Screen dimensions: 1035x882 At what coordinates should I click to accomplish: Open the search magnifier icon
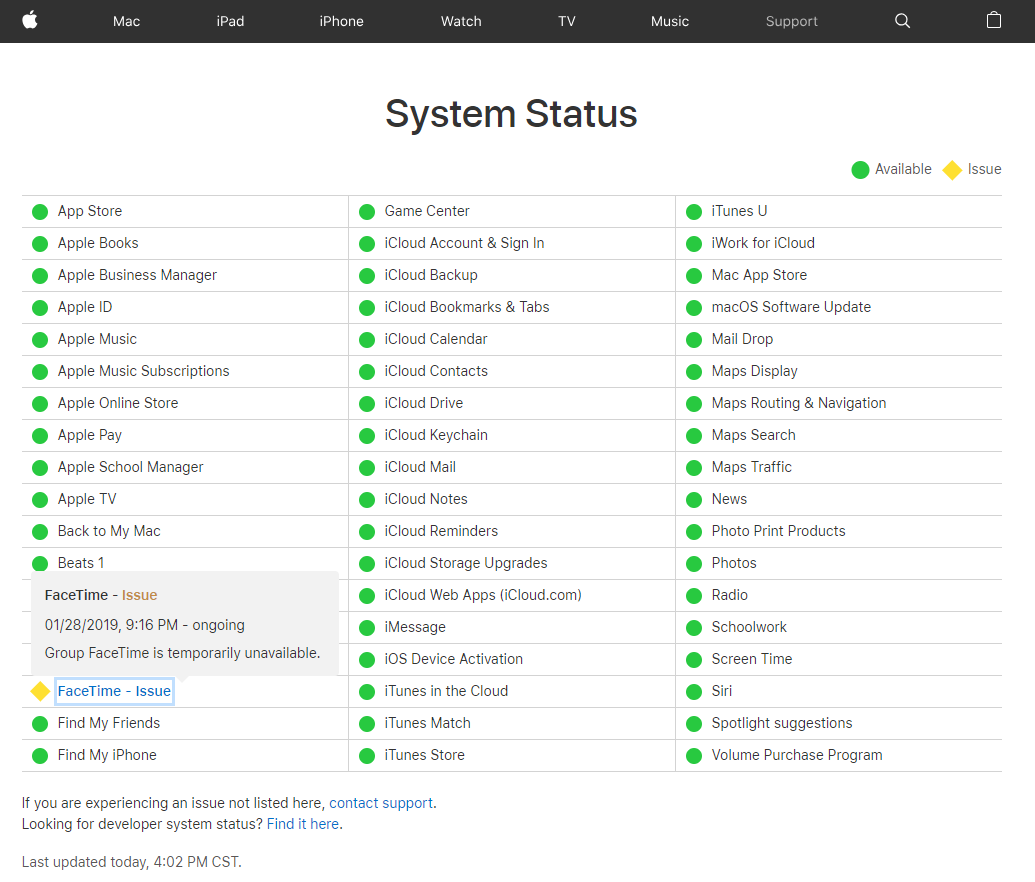click(902, 21)
